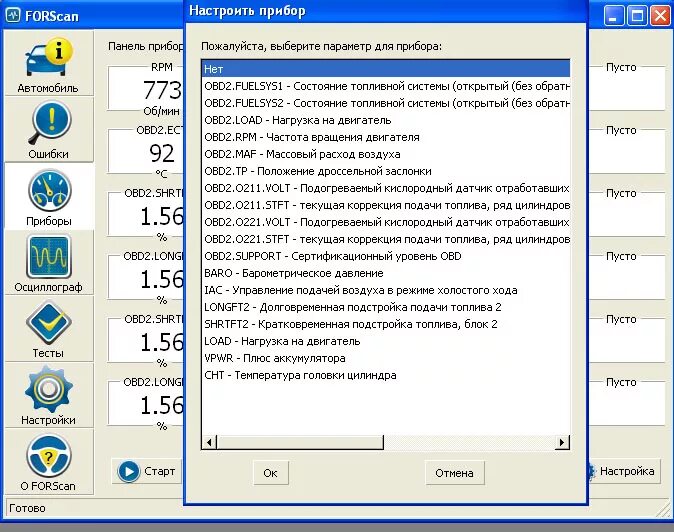Maximize the FORScan window
This screenshot has width=674, height=532.
637,16
